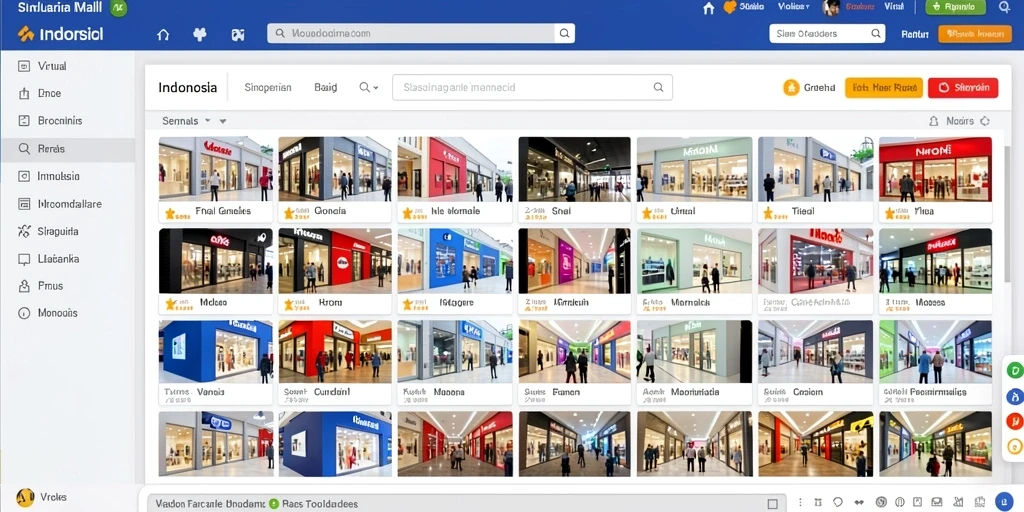This screenshot has width=1024, height=512.
Task: Click the blue circular icon on right edge
Action: pyautogui.click(x=1015, y=396)
